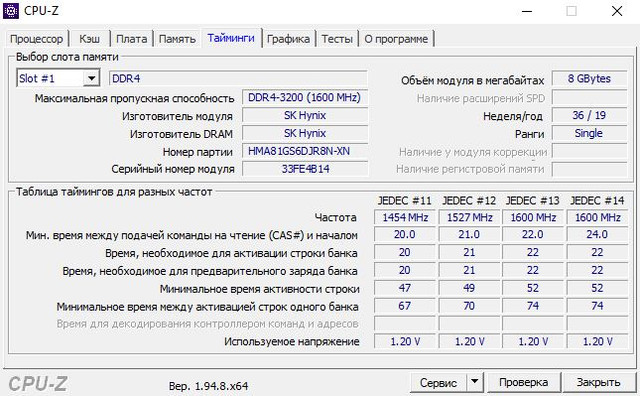Image resolution: width=640 pixels, height=396 pixels.
Task: Click the Частота row label
Action: tap(336, 218)
